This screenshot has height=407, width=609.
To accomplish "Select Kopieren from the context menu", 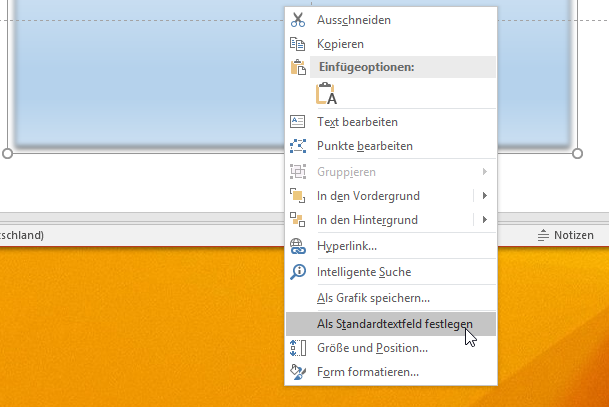I will coord(391,44).
